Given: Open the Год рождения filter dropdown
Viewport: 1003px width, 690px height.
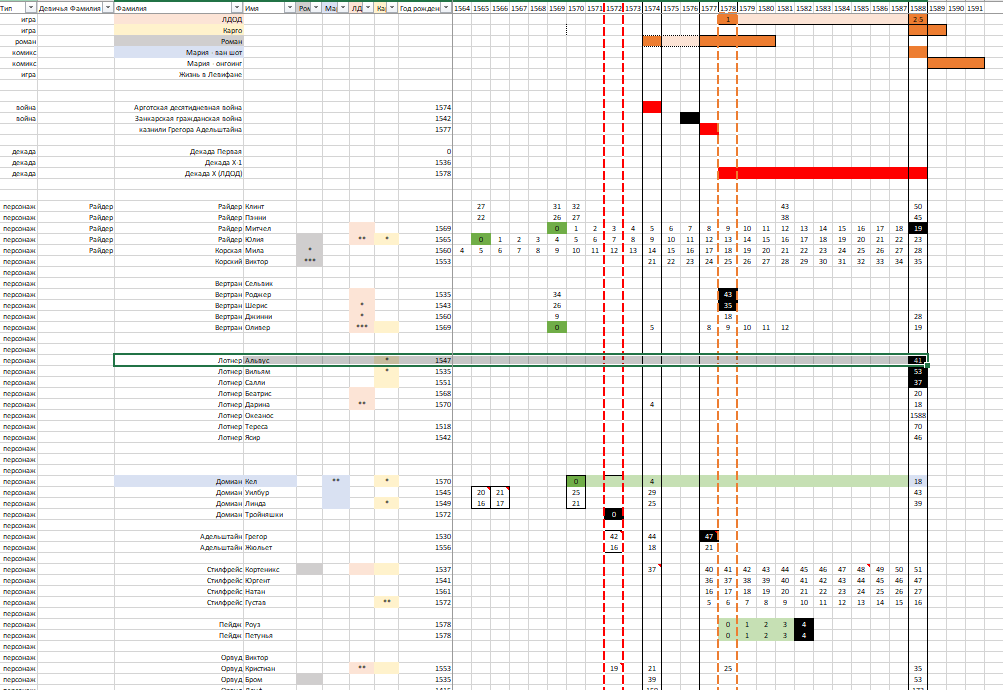Looking at the screenshot, I should (446, 8).
